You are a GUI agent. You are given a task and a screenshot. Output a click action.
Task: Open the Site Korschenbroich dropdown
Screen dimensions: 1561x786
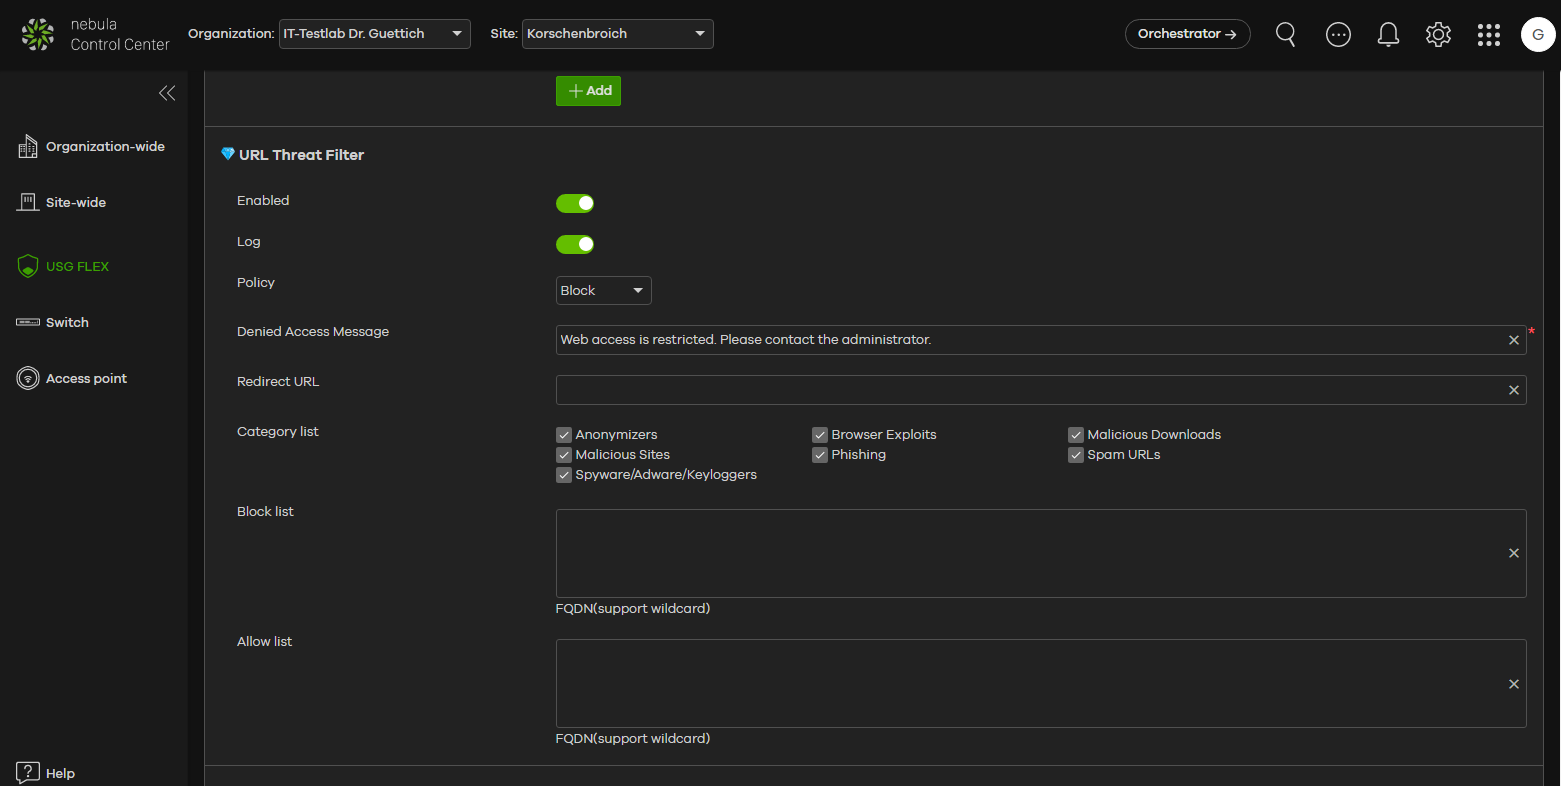click(x=617, y=34)
